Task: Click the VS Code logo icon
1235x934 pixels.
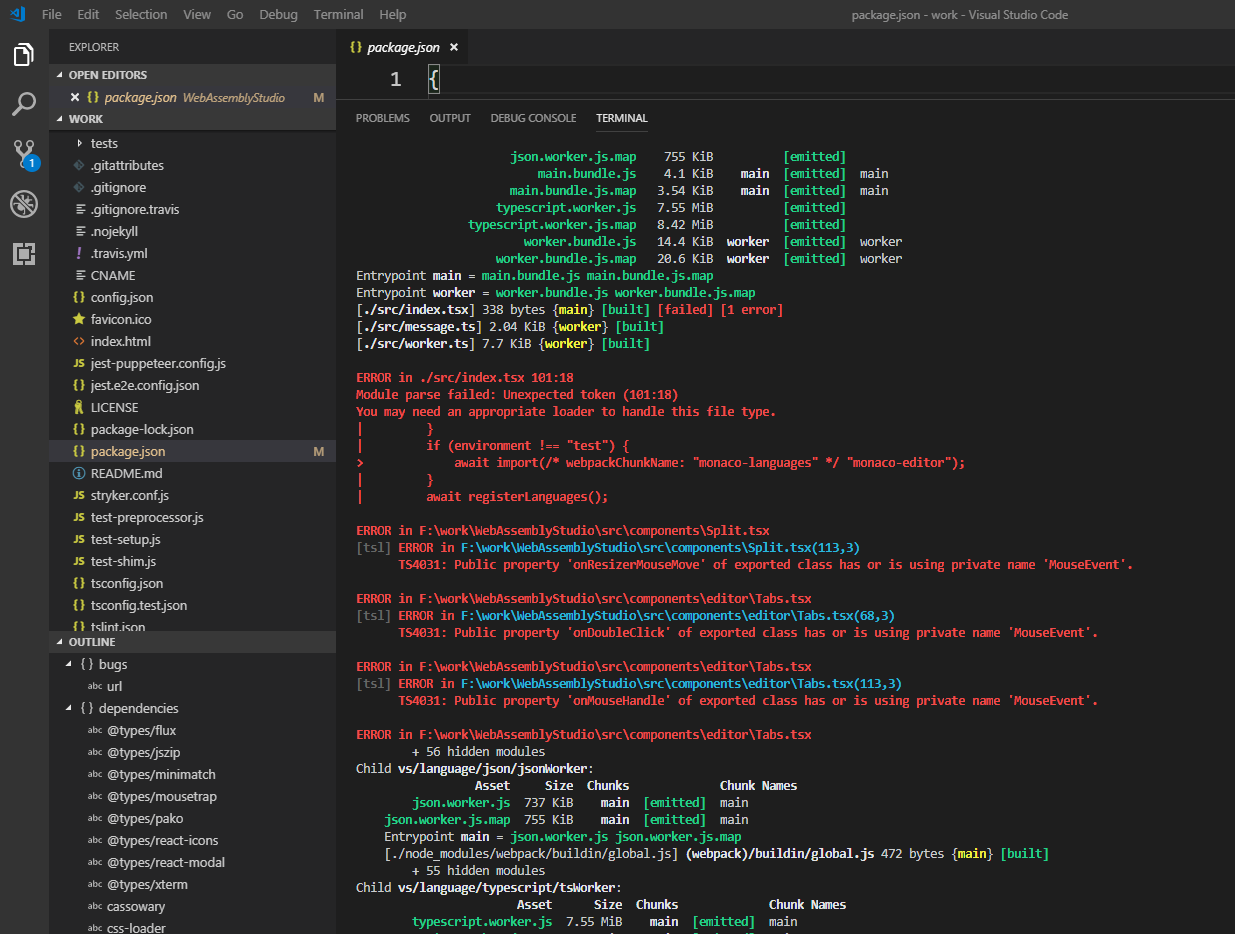Action: point(17,15)
